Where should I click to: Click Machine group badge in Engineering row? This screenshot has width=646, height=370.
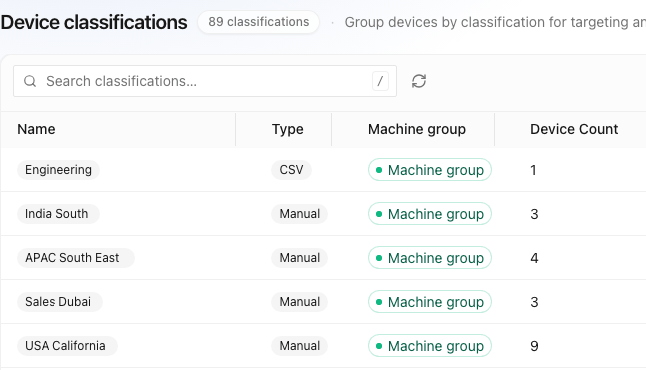[x=430, y=170]
